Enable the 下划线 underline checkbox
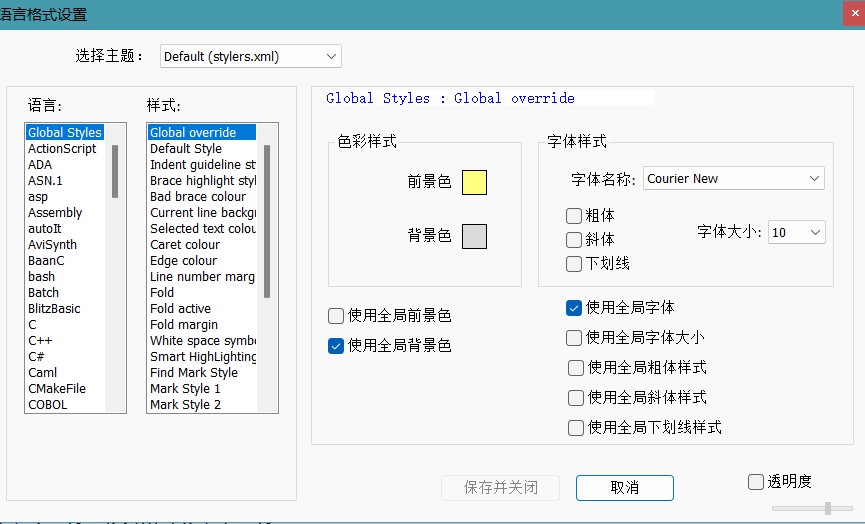This screenshot has width=865, height=524. [x=574, y=264]
